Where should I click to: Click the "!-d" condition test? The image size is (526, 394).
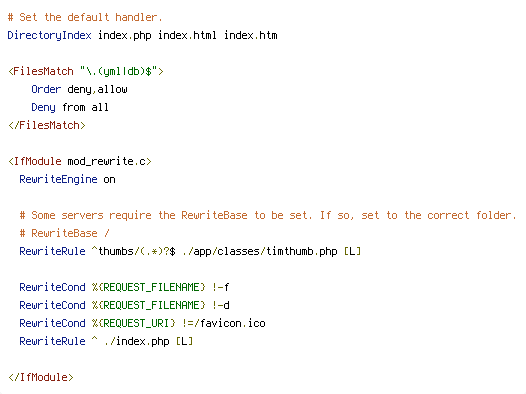221,305
